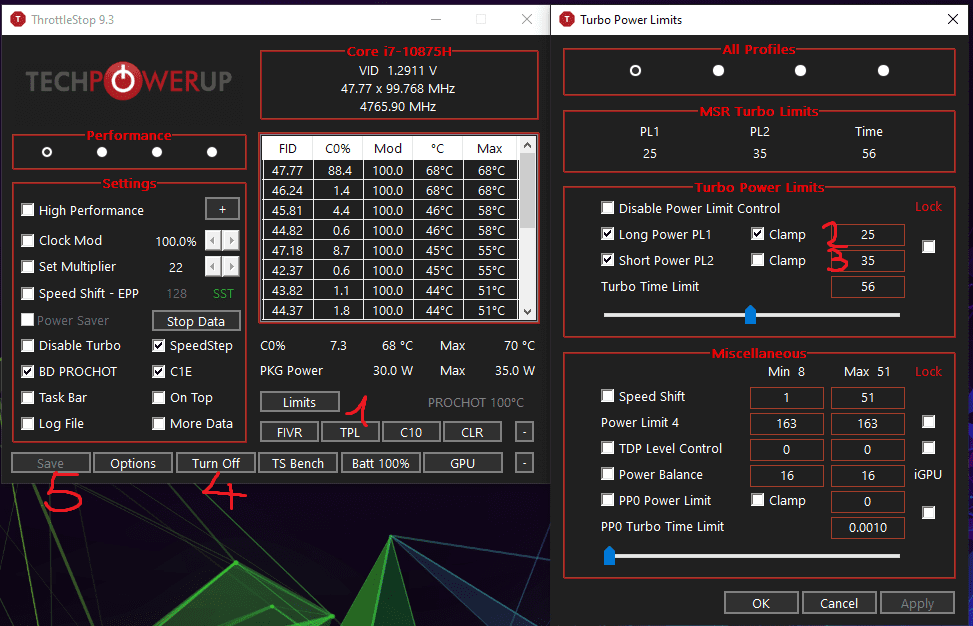Select the third Performance profile radio button

point(157,152)
